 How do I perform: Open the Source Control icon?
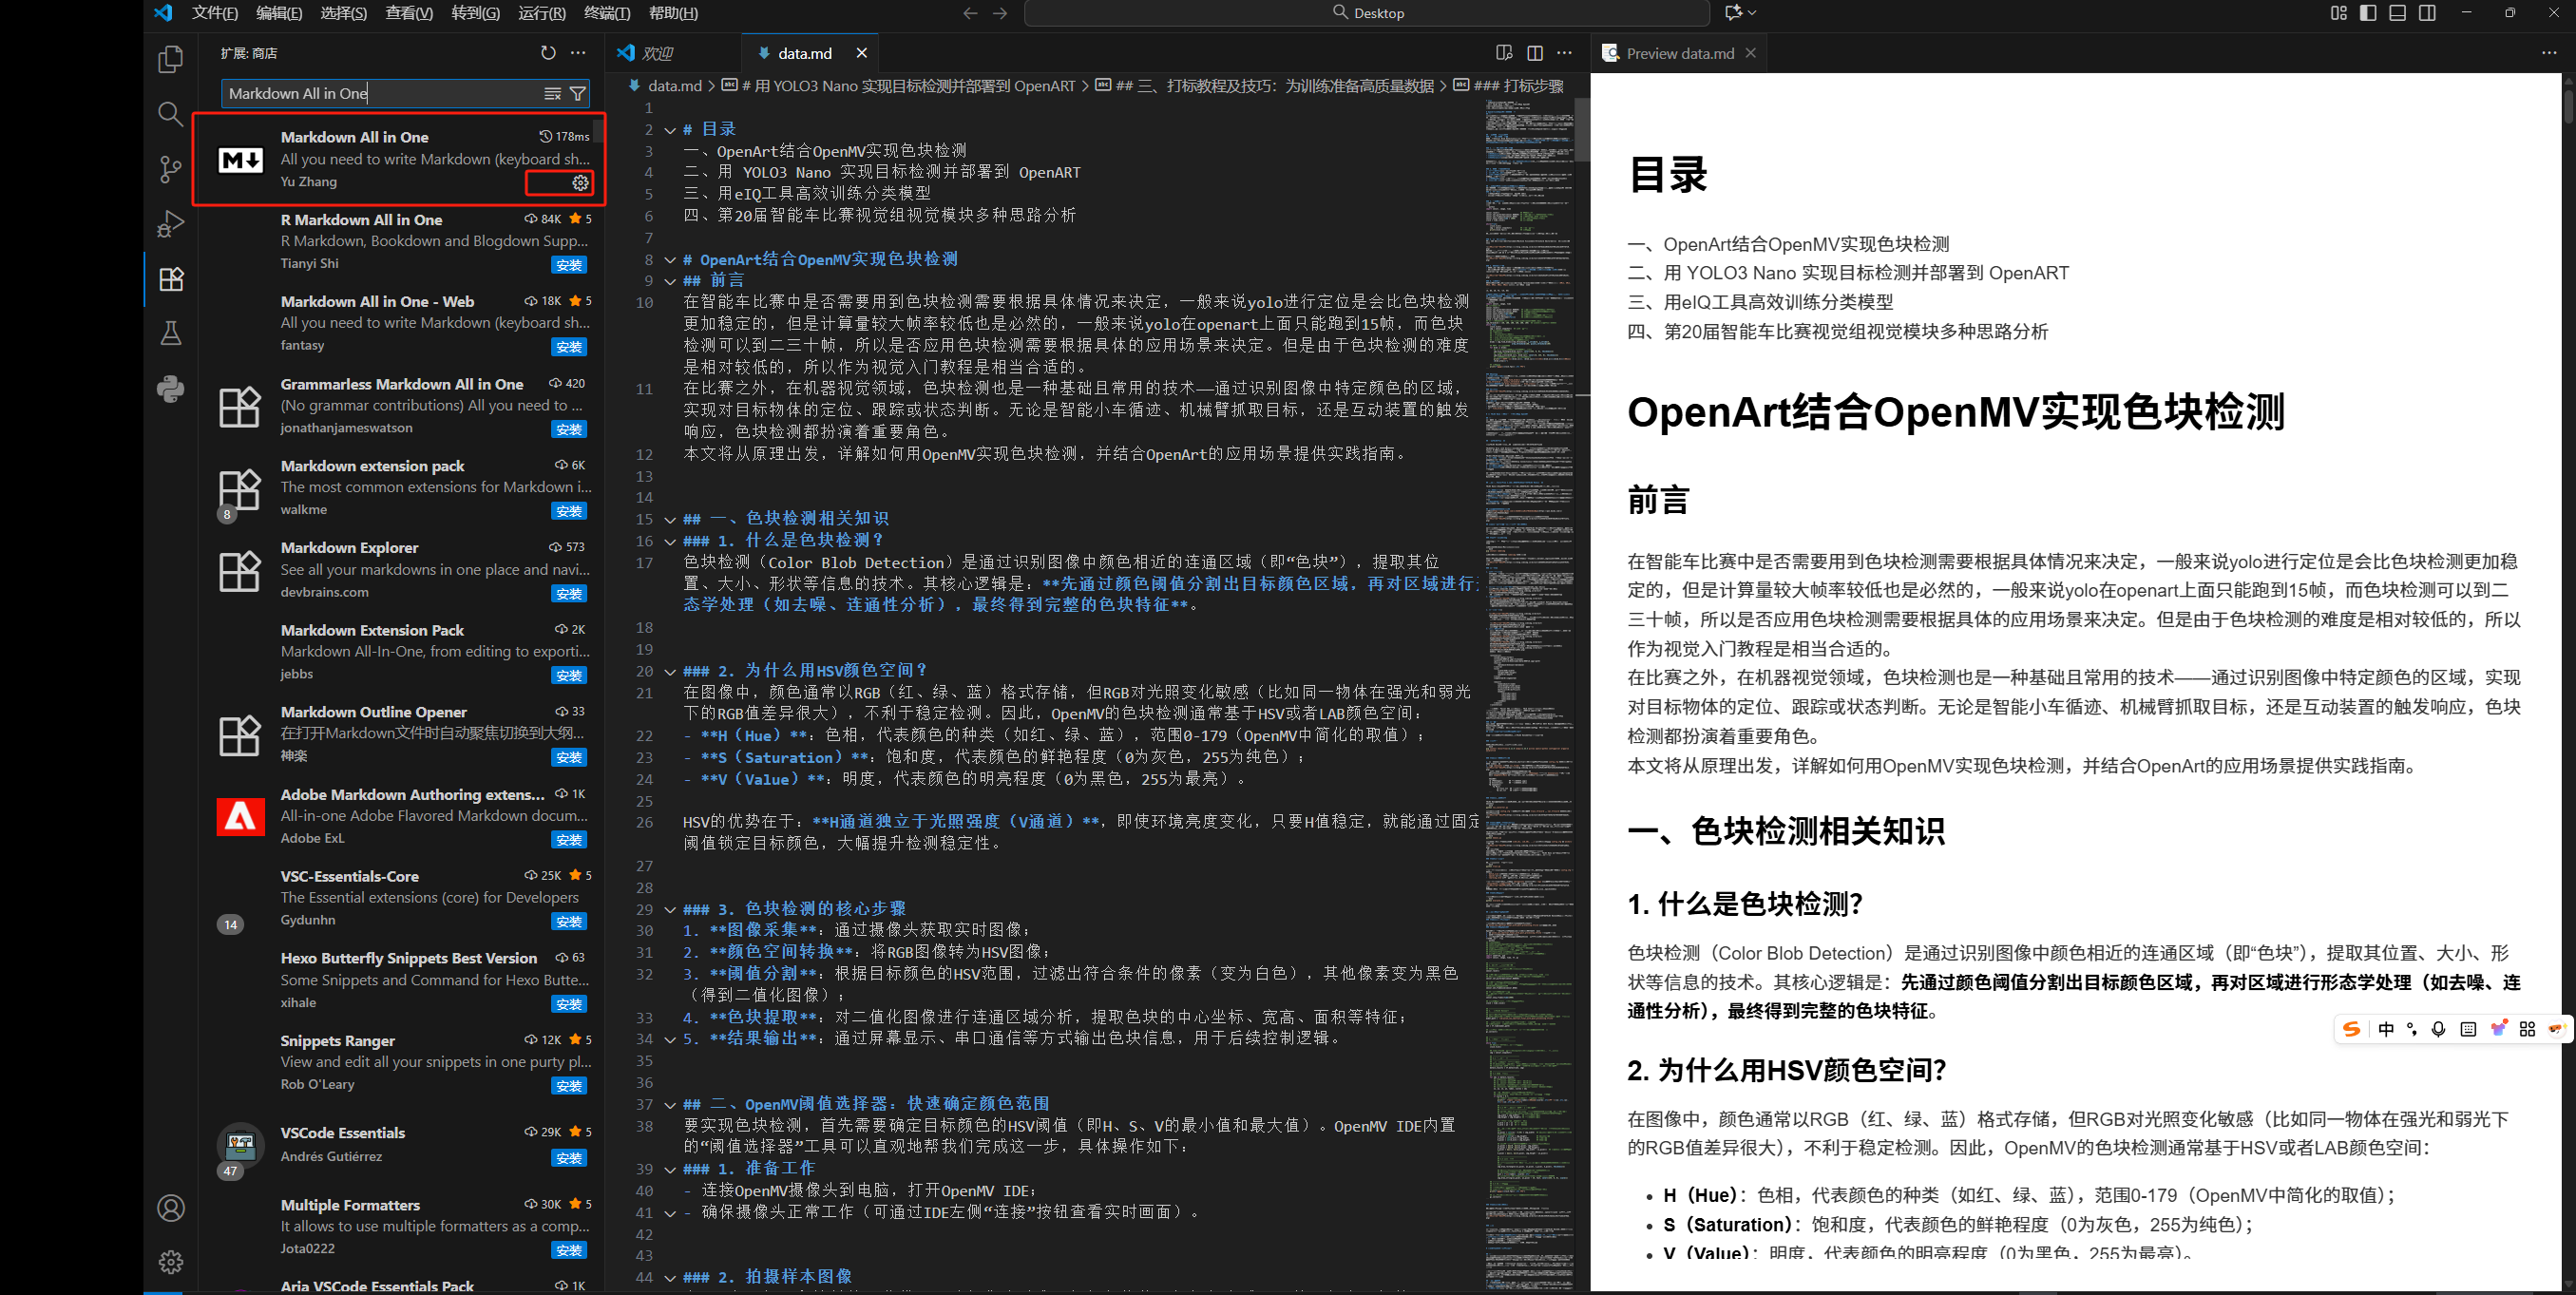[170, 170]
